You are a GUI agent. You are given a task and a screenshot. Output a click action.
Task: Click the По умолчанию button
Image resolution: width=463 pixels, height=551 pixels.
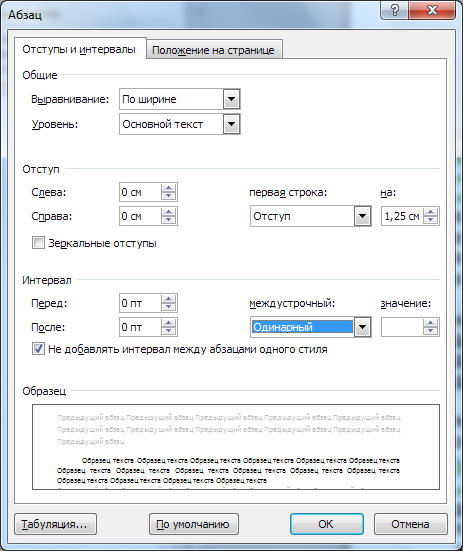(x=194, y=524)
